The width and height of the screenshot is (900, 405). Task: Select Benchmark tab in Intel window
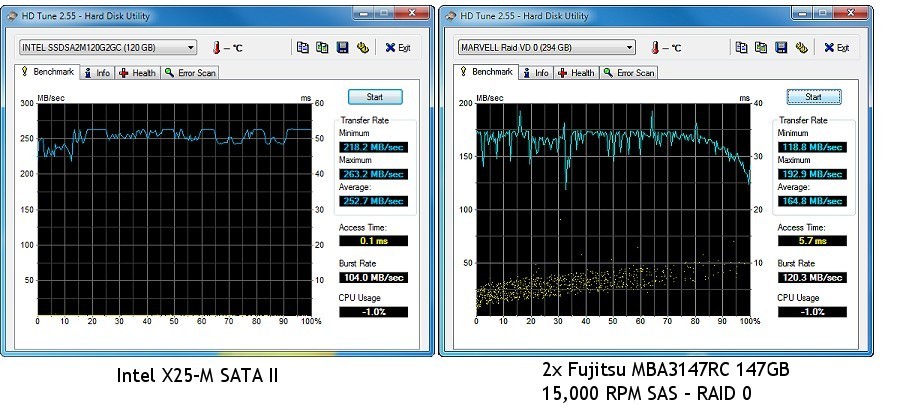(x=48, y=72)
